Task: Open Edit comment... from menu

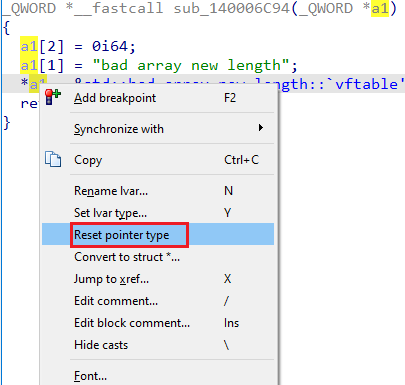Action: coord(158,301)
